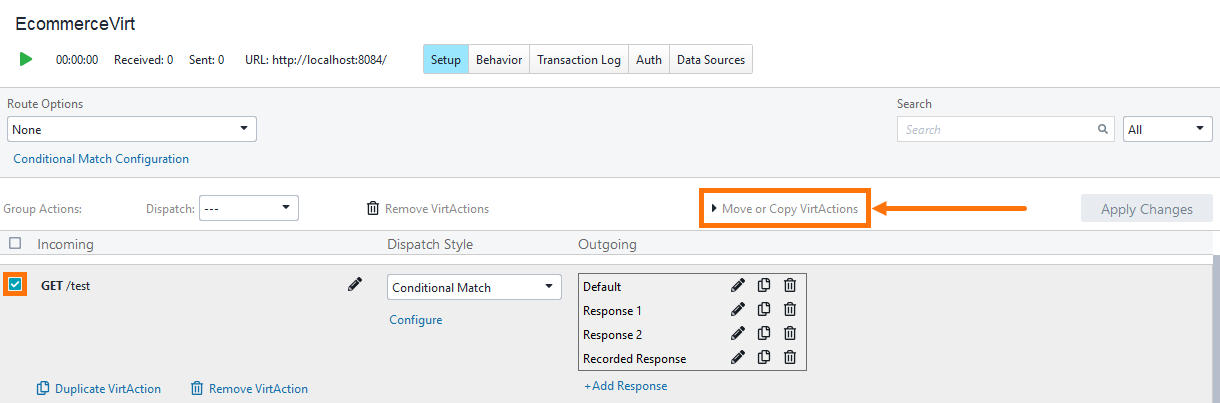Duplicate Response 1

[764, 309]
